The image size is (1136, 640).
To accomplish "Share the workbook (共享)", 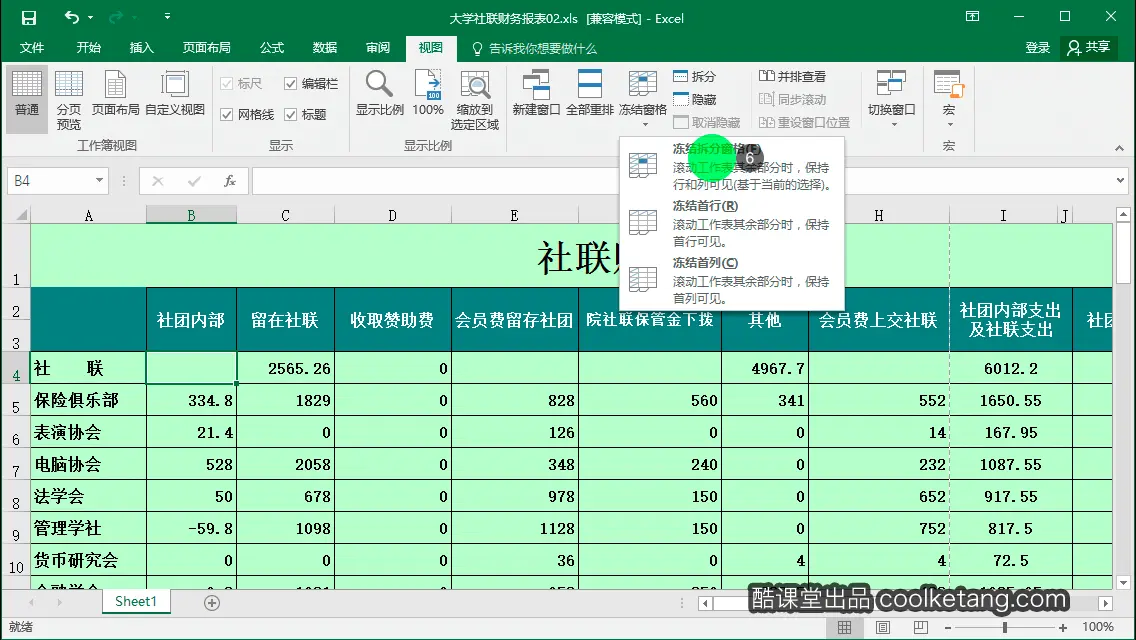I will coord(1089,48).
